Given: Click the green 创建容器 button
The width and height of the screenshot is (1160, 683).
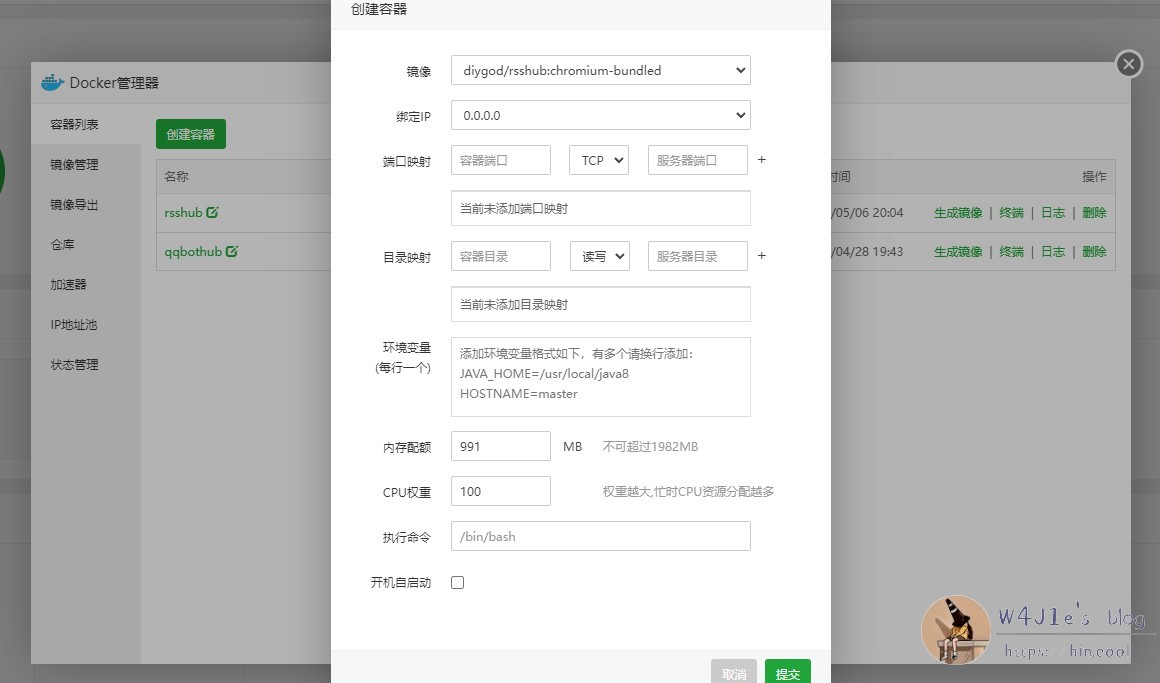Looking at the screenshot, I should coord(191,134).
